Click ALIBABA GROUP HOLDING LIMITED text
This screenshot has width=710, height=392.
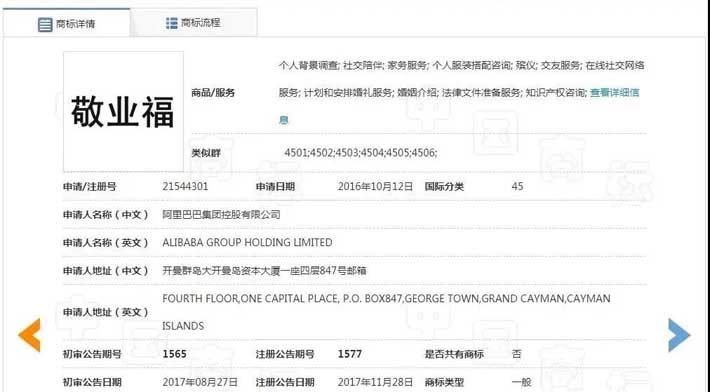point(247,243)
